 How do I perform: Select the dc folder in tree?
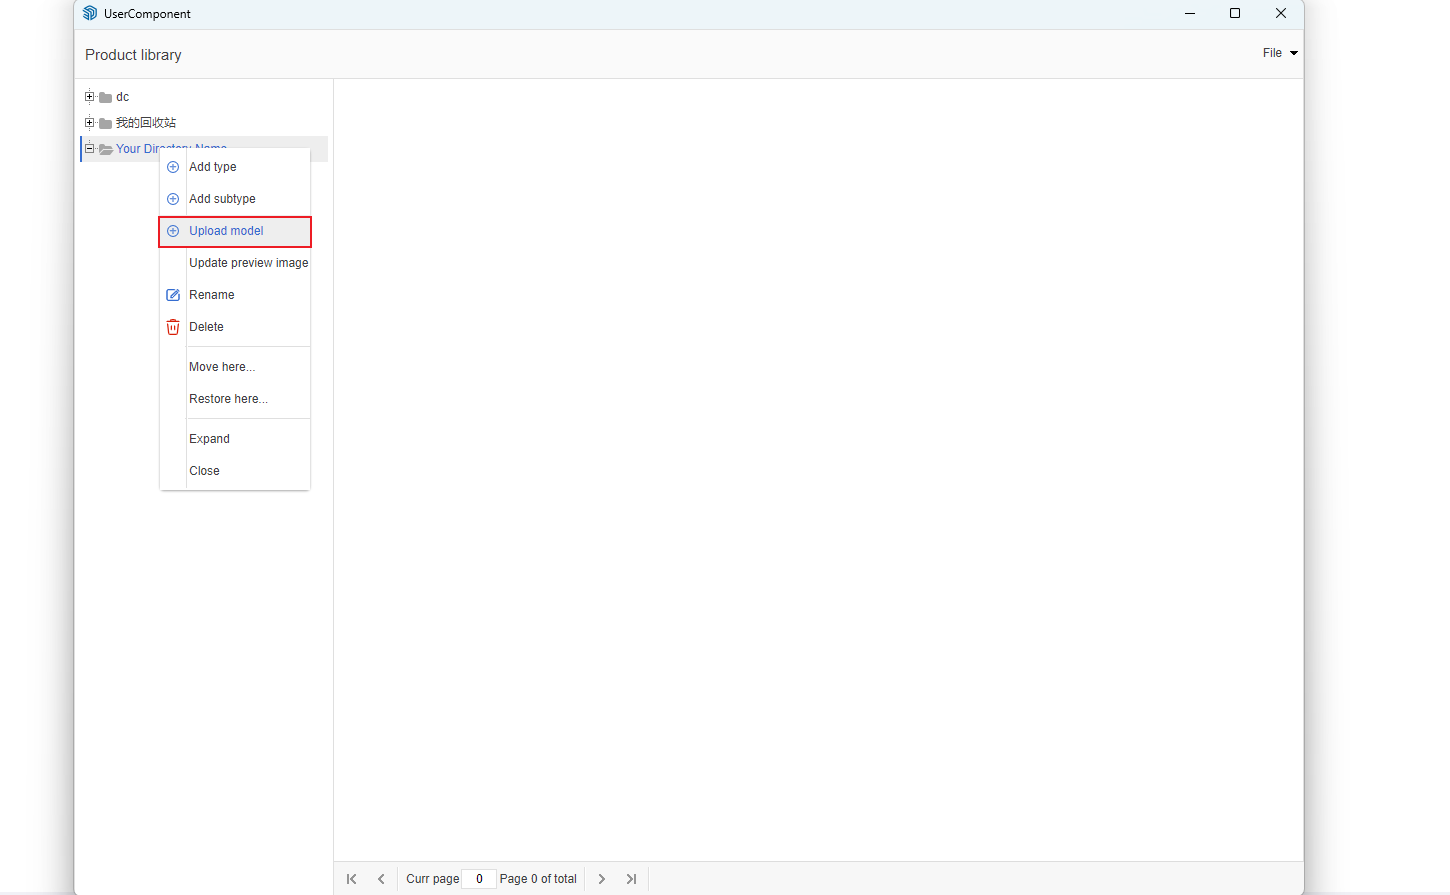coord(122,97)
